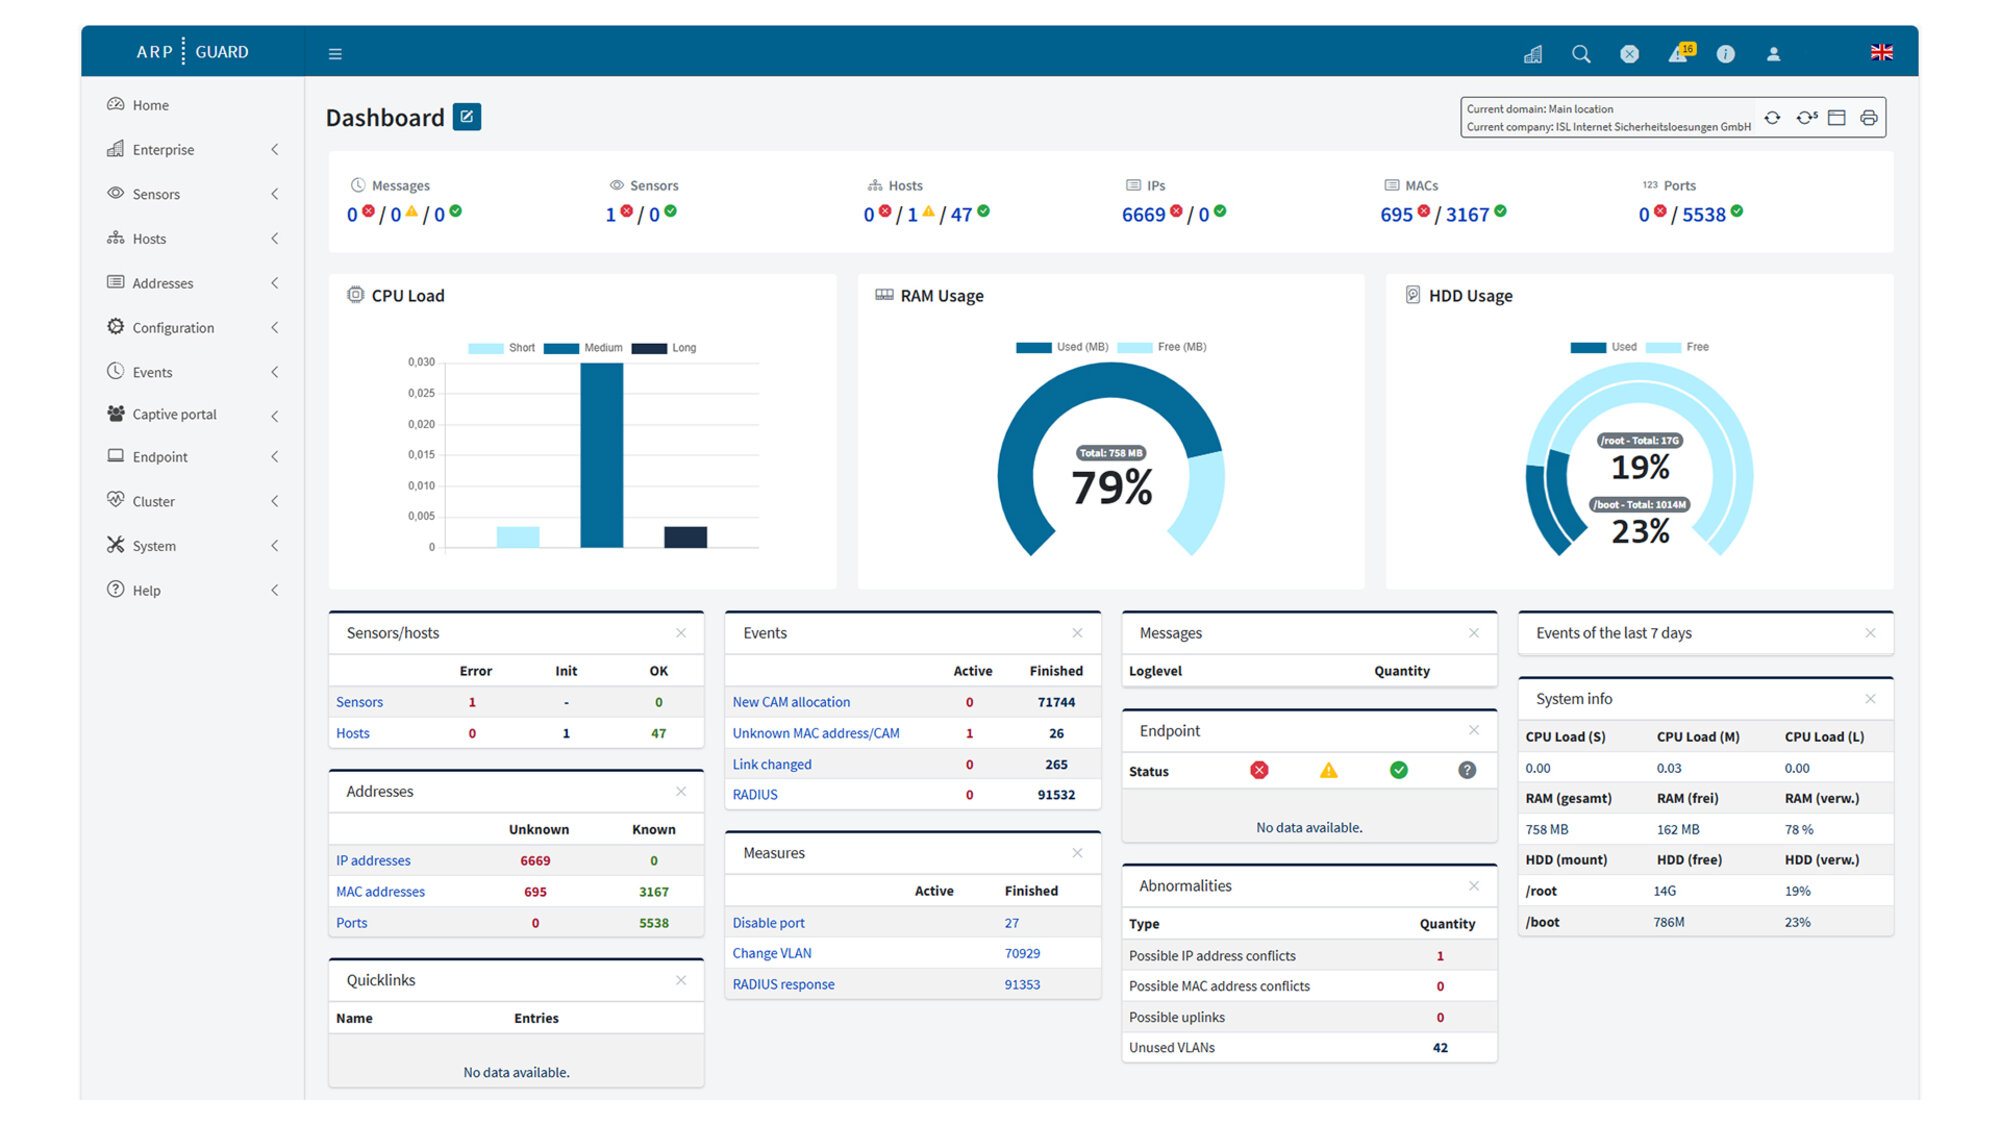The width and height of the screenshot is (2000, 1125).
Task: Click the refresh icon beside domain info
Action: click(1772, 118)
